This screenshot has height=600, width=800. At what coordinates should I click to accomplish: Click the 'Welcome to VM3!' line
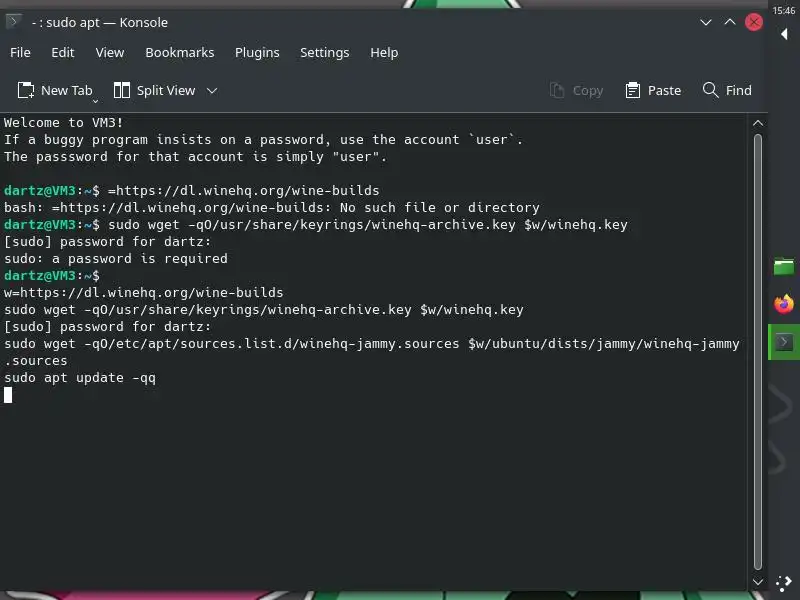[63, 122]
